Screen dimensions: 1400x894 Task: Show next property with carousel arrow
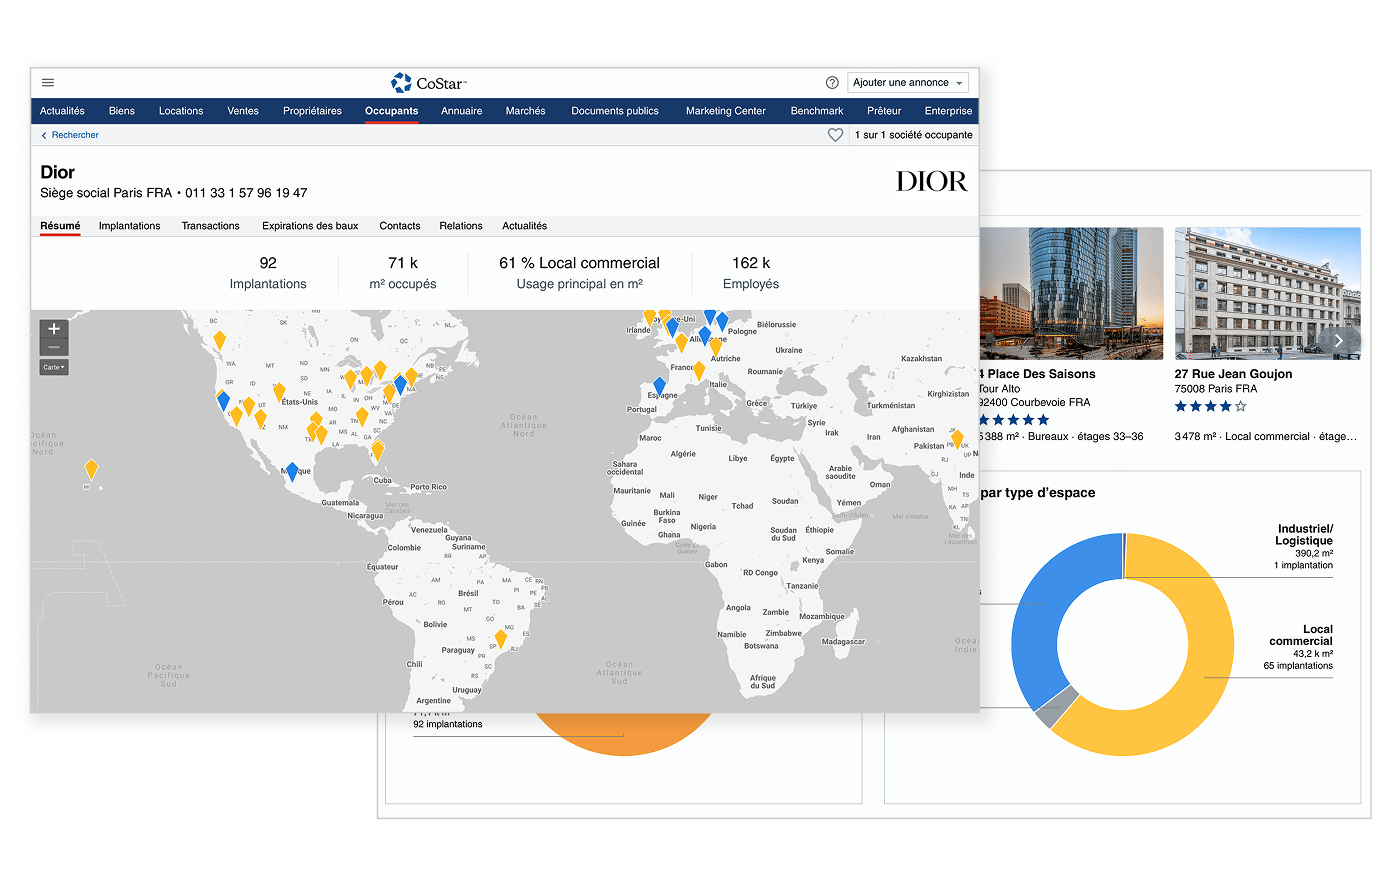point(1338,341)
